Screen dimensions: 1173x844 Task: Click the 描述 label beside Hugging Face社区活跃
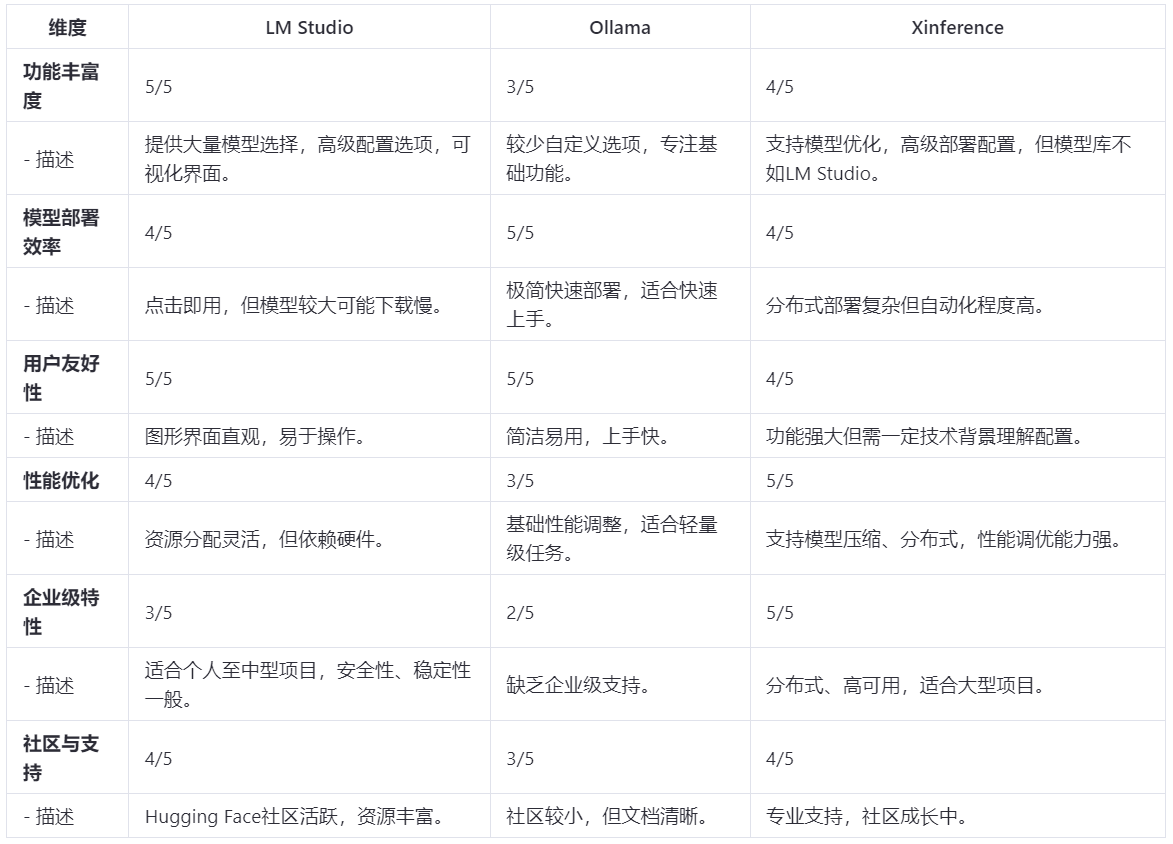pyautogui.click(x=49, y=816)
